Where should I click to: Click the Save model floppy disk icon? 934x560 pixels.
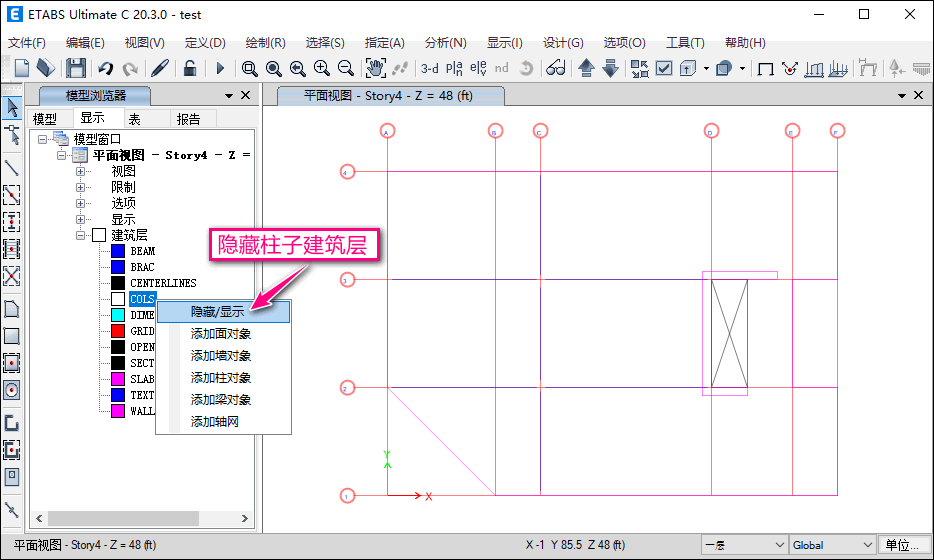click(76, 68)
